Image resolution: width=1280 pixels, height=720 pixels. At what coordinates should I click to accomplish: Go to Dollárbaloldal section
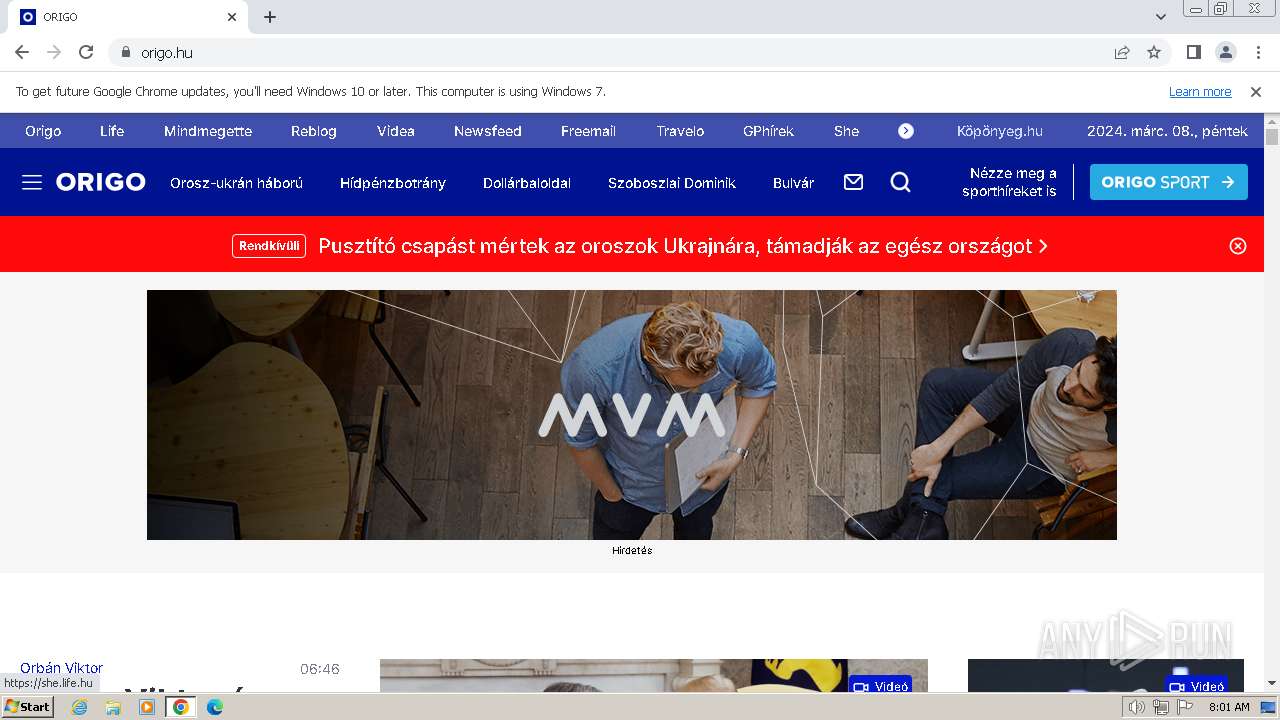(527, 183)
